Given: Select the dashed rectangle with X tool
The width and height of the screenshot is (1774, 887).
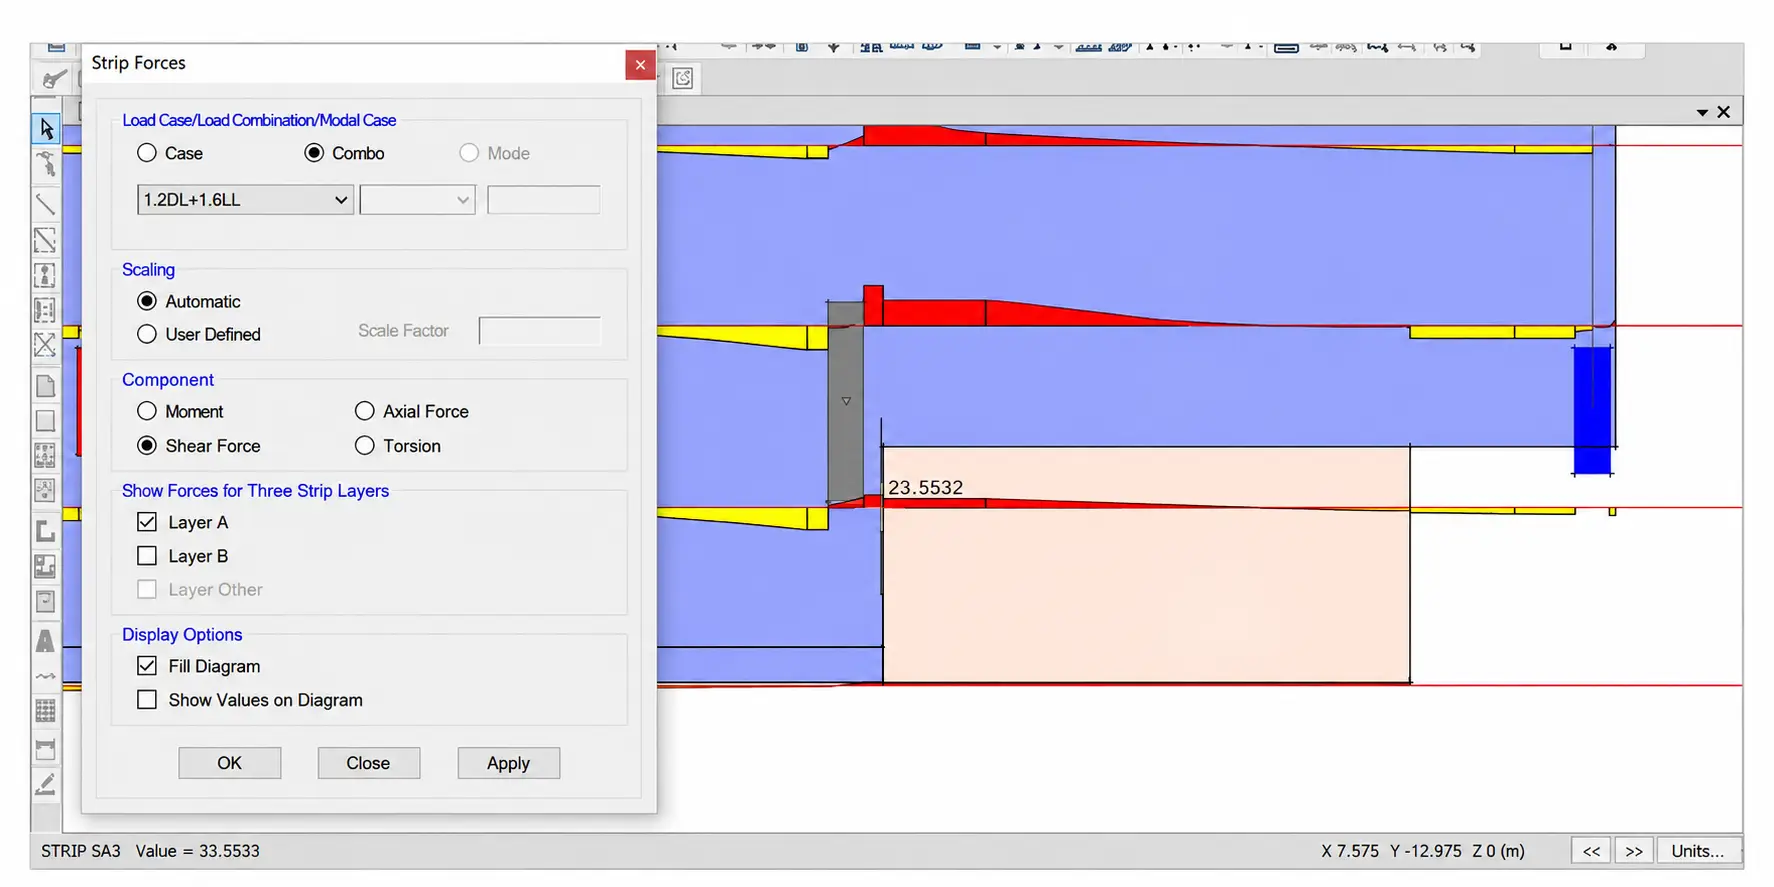Looking at the screenshot, I should (46, 345).
